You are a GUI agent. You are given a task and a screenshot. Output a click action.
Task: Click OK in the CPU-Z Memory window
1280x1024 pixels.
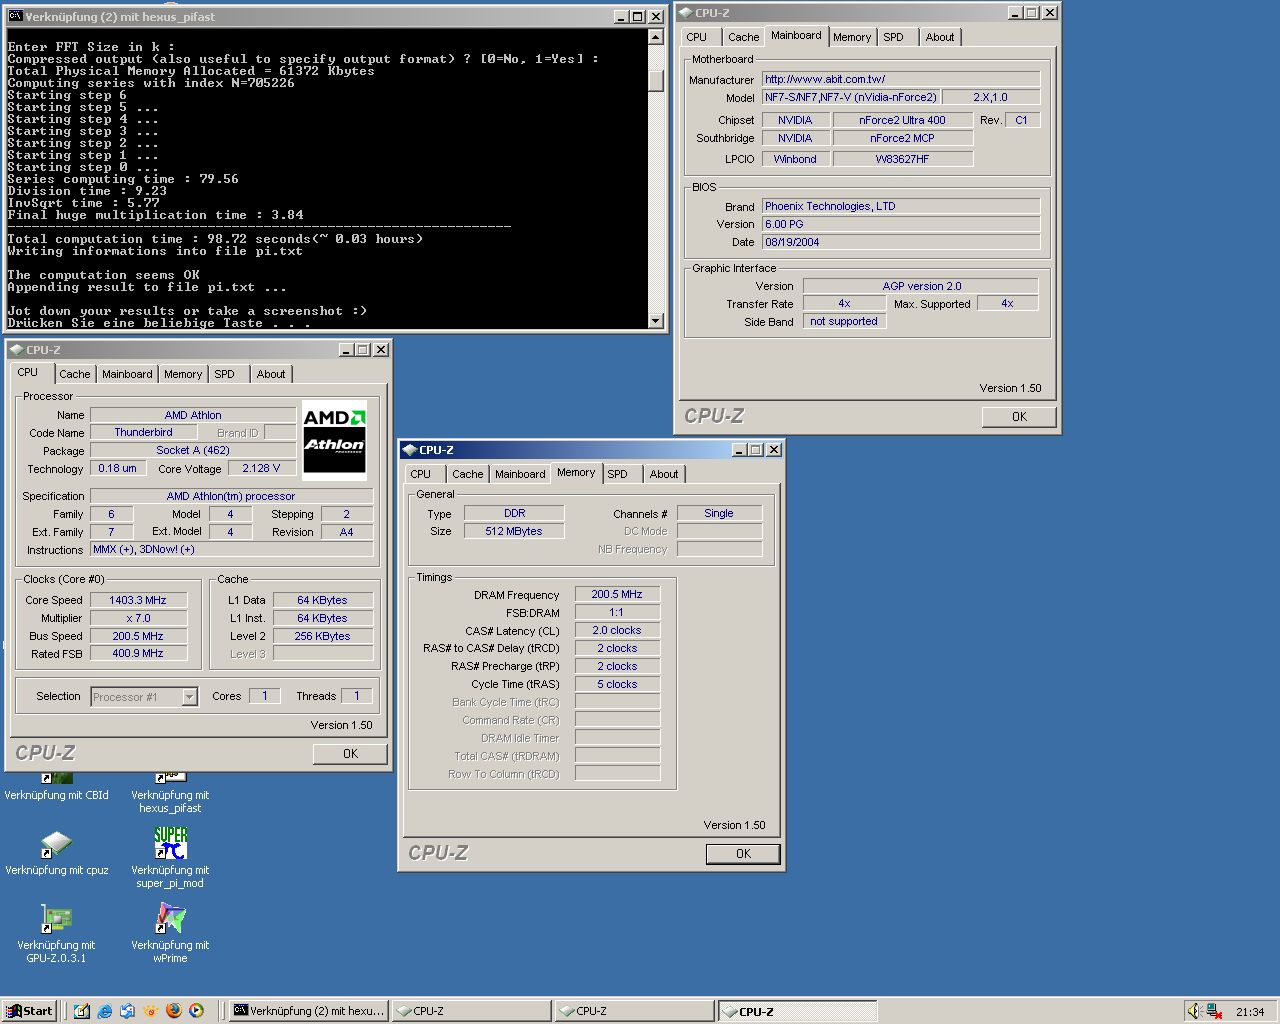tap(743, 854)
